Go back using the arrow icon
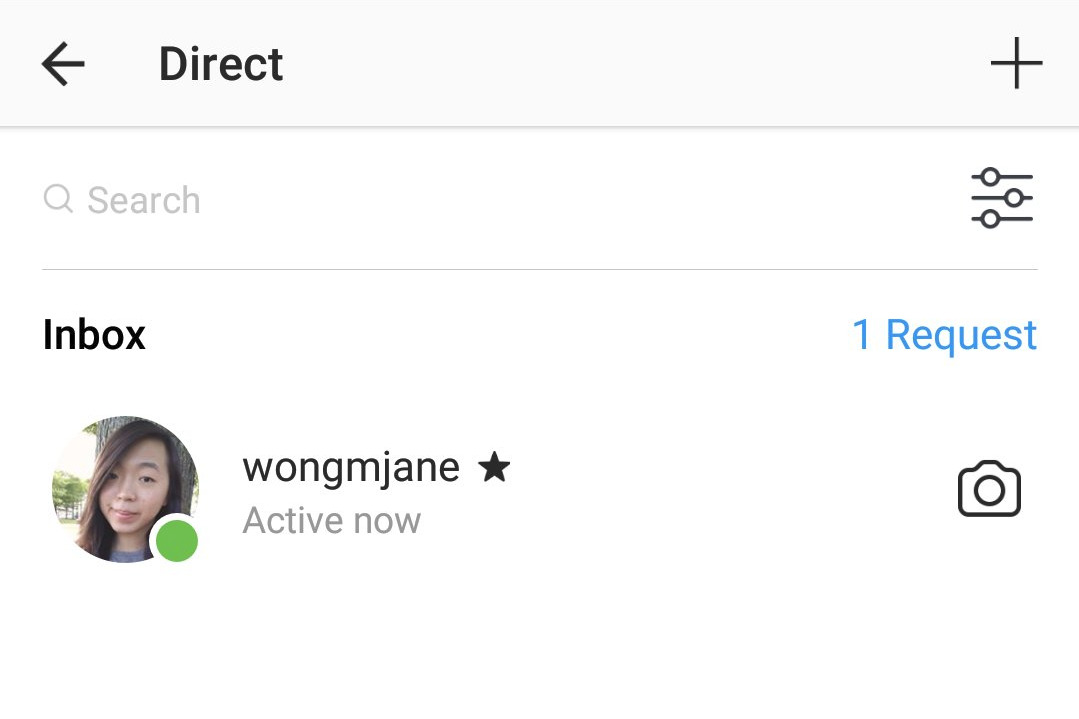Image resolution: width=1079 pixels, height=719 pixels. click(63, 63)
